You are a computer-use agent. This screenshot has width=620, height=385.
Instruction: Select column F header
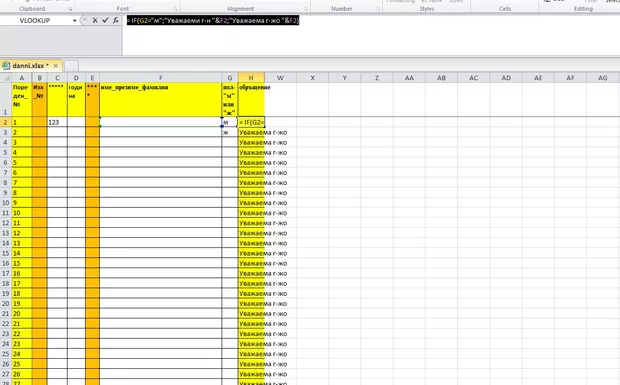click(x=161, y=78)
